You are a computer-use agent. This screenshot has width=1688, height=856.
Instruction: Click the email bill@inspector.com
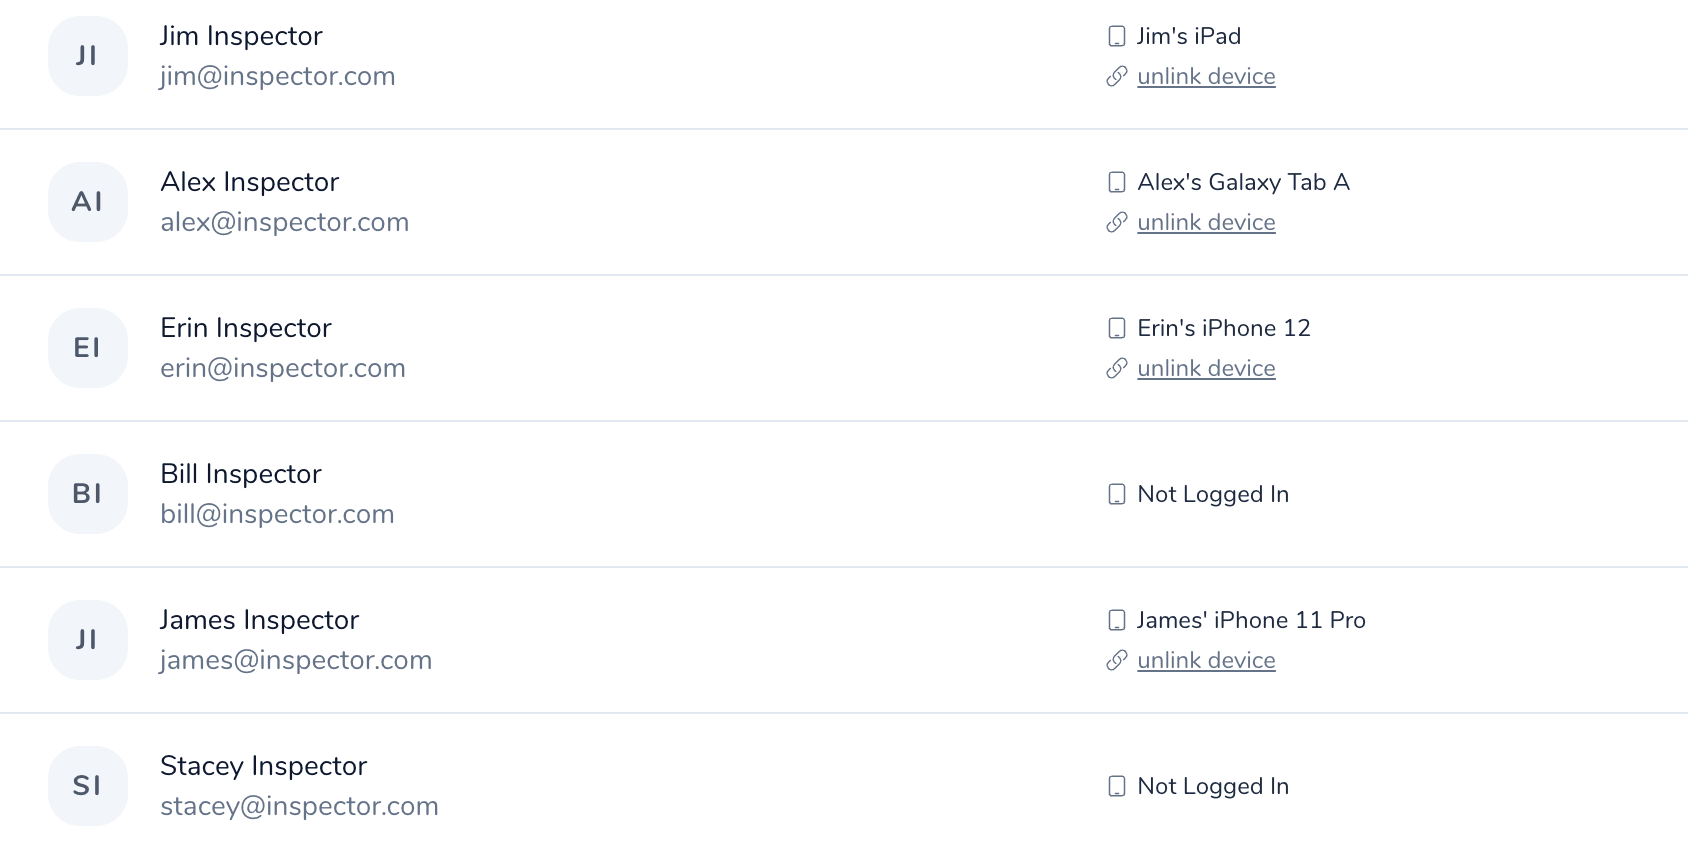pos(277,514)
